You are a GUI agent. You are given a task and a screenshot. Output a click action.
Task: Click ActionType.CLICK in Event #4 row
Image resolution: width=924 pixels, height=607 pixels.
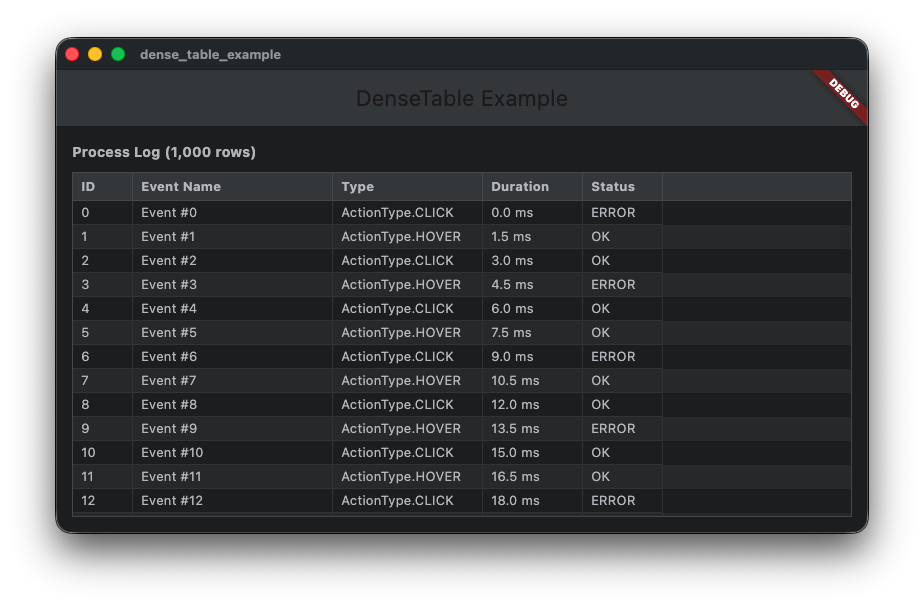(407, 309)
